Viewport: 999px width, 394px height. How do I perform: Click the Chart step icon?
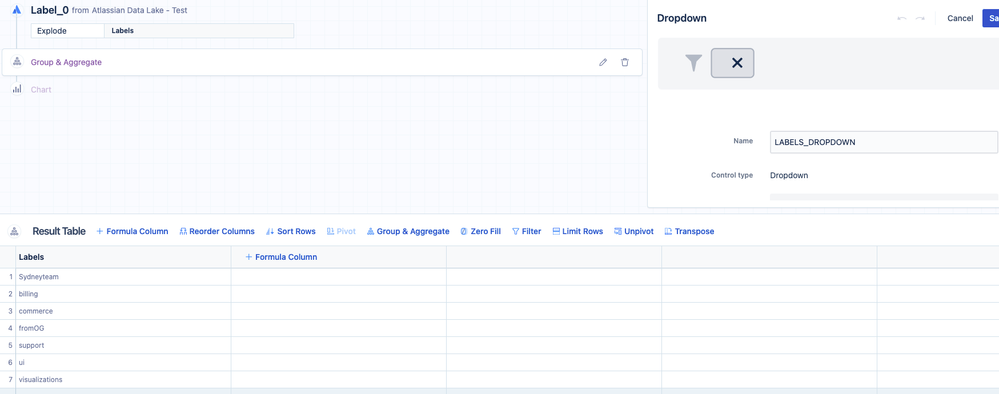coord(17,90)
